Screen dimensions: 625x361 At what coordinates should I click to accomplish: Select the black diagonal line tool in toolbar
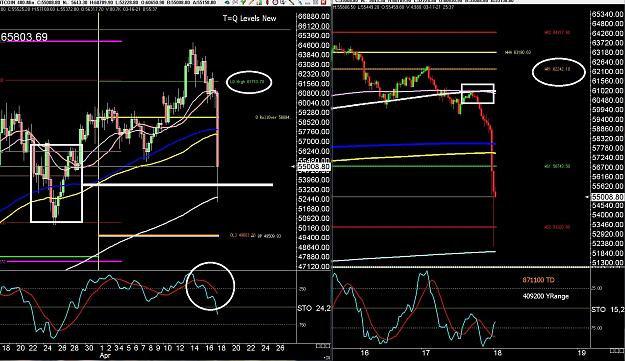pyautogui.click(x=291, y=2)
